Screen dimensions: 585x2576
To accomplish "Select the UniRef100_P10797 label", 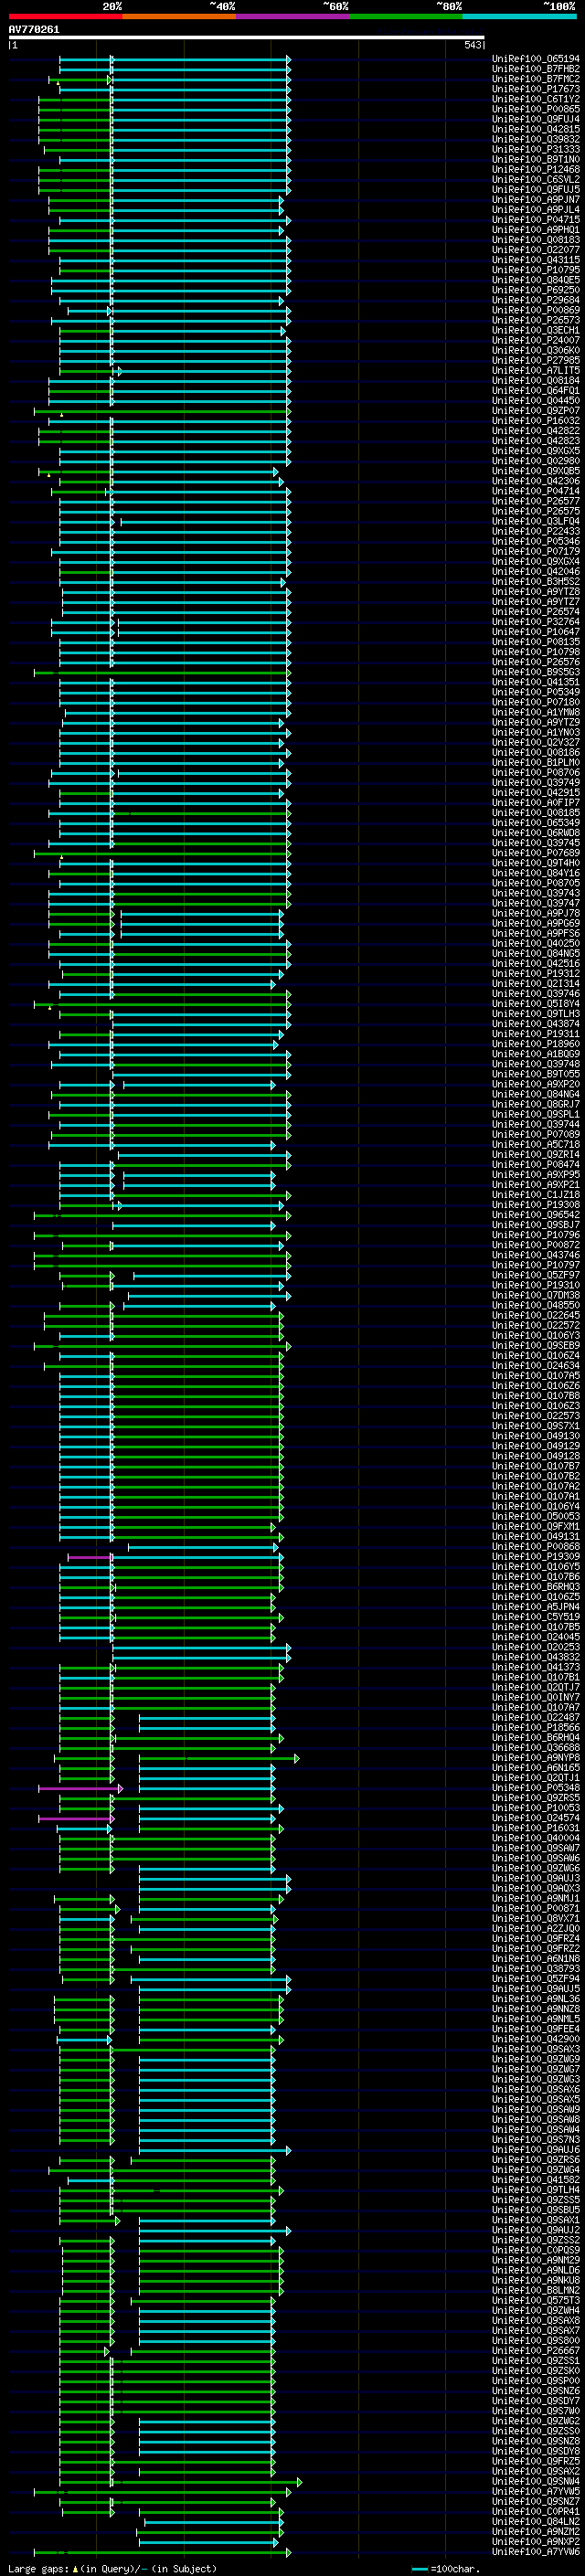I will tap(535, 1265).
